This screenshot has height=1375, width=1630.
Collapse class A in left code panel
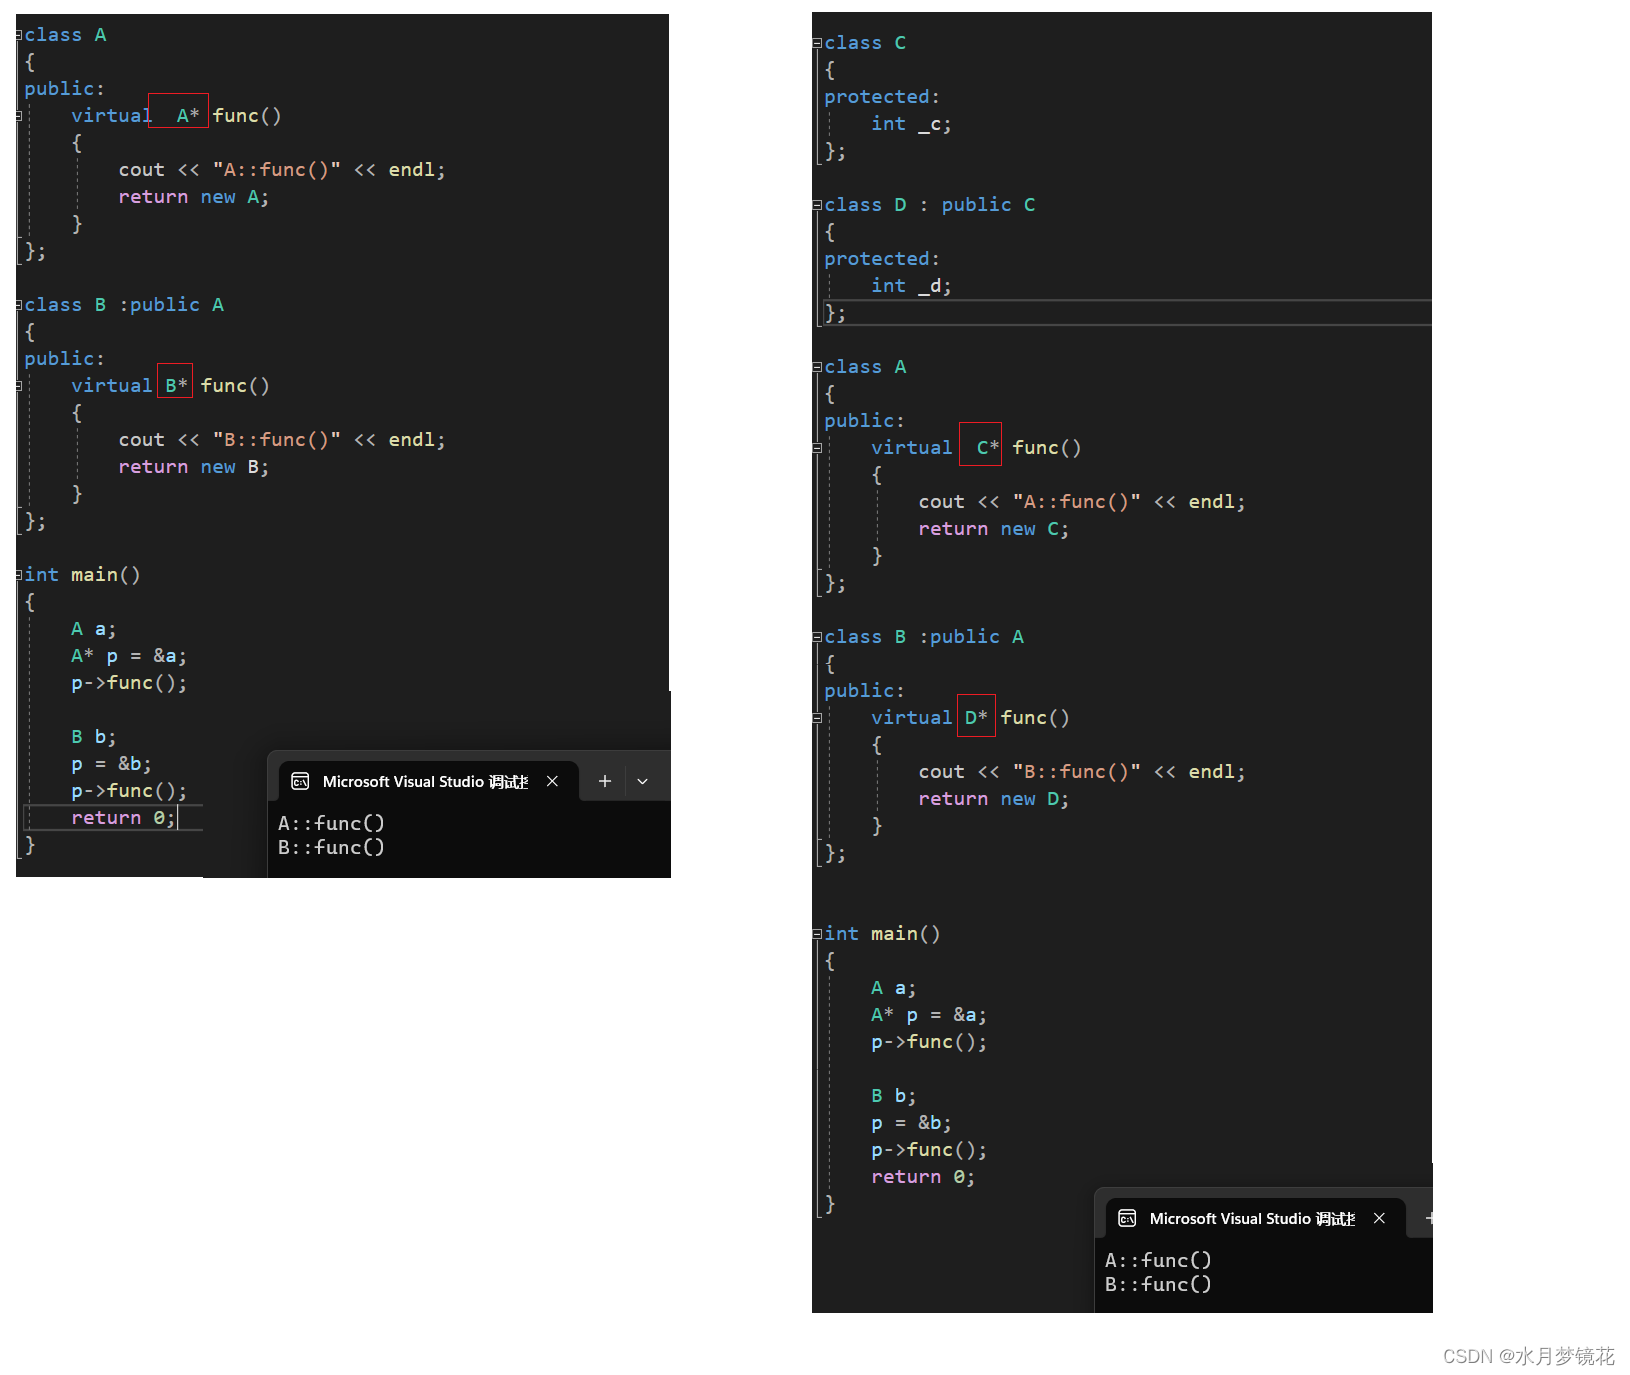coord(18,35)
